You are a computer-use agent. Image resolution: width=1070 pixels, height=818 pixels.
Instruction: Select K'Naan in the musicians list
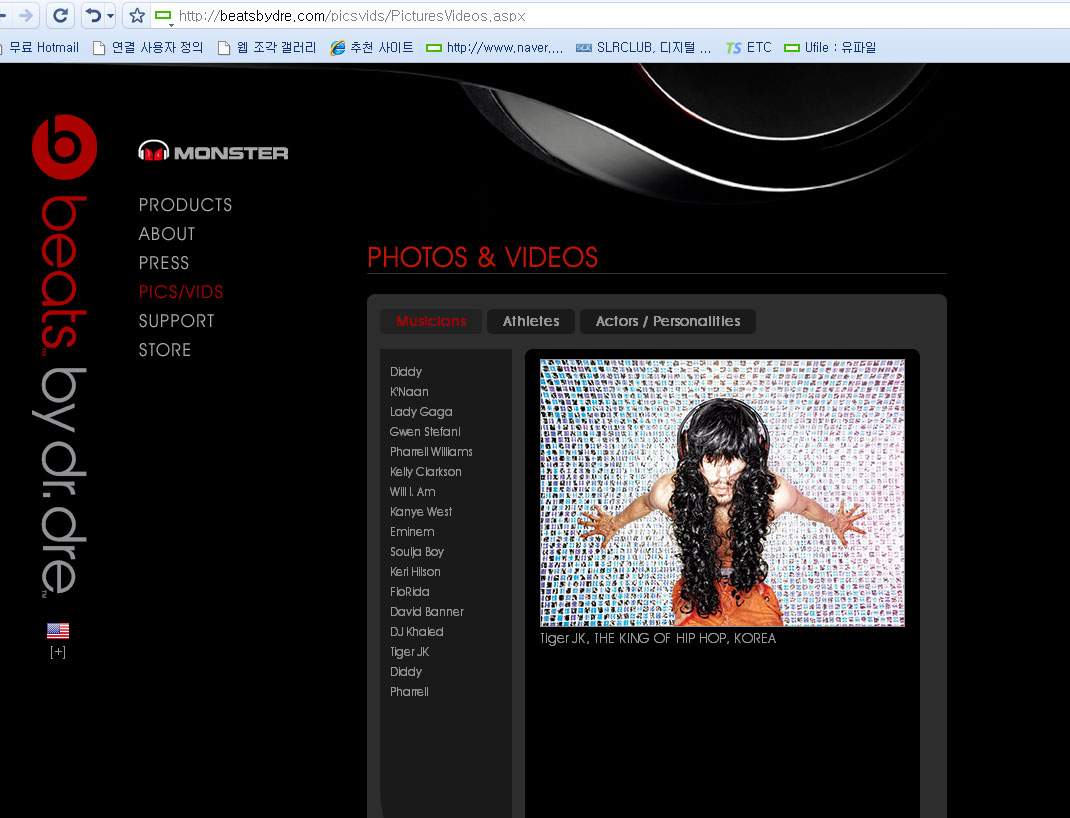pos(409,392)
